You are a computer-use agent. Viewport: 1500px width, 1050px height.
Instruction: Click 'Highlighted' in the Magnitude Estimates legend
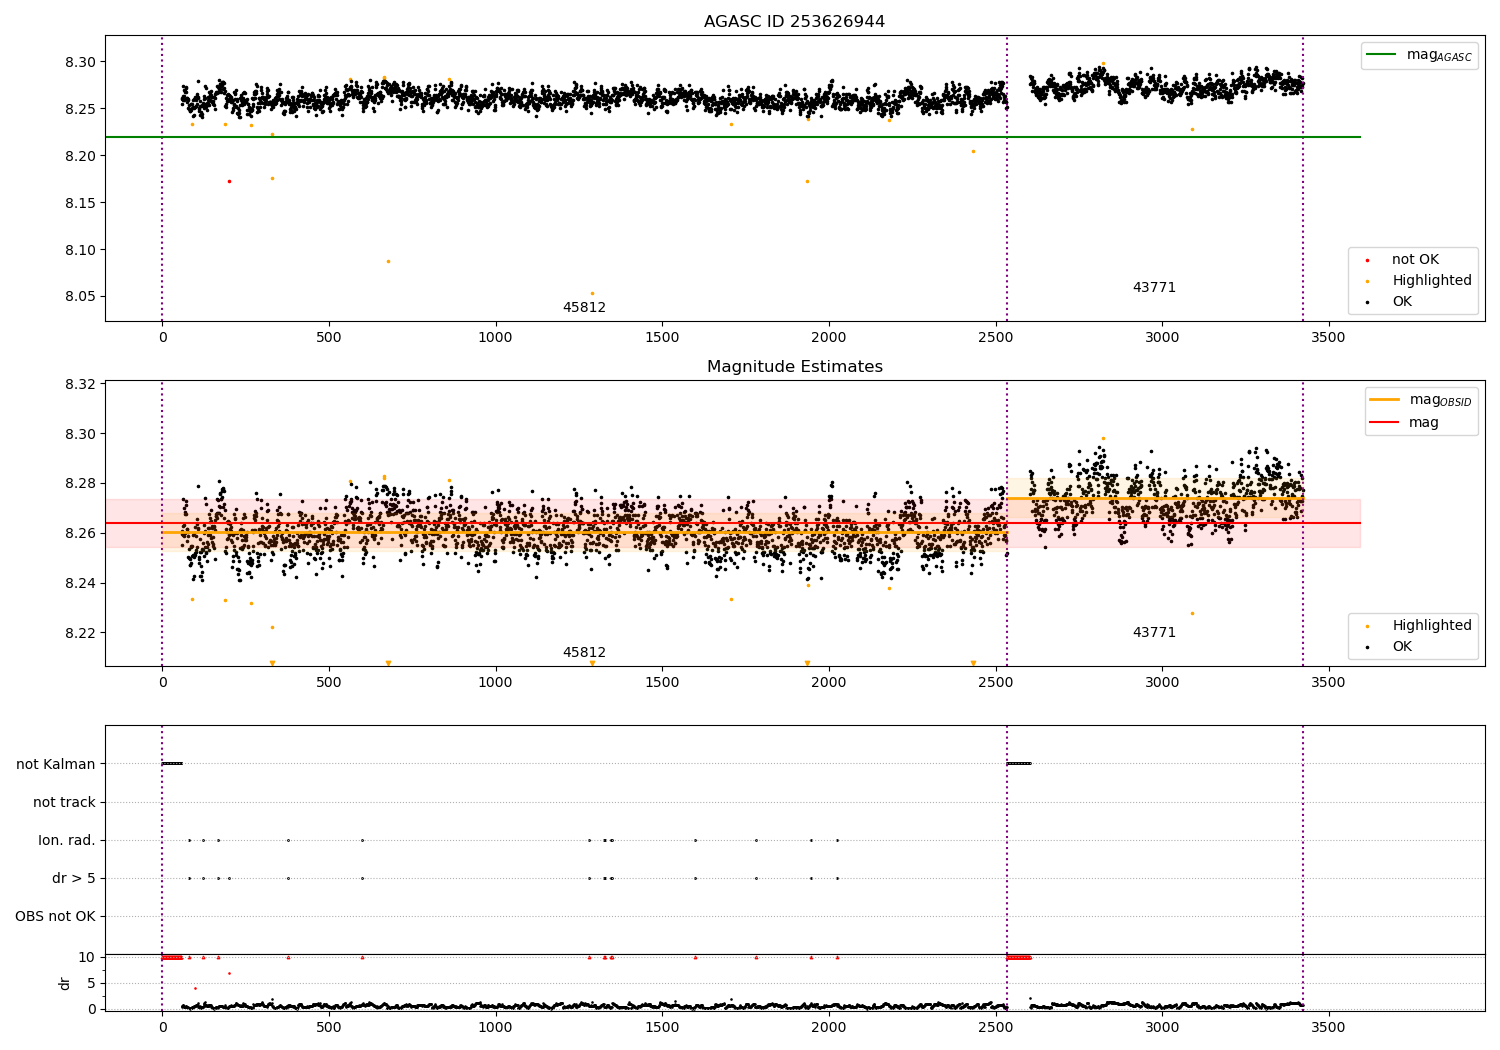click(x=1432, y=626)
